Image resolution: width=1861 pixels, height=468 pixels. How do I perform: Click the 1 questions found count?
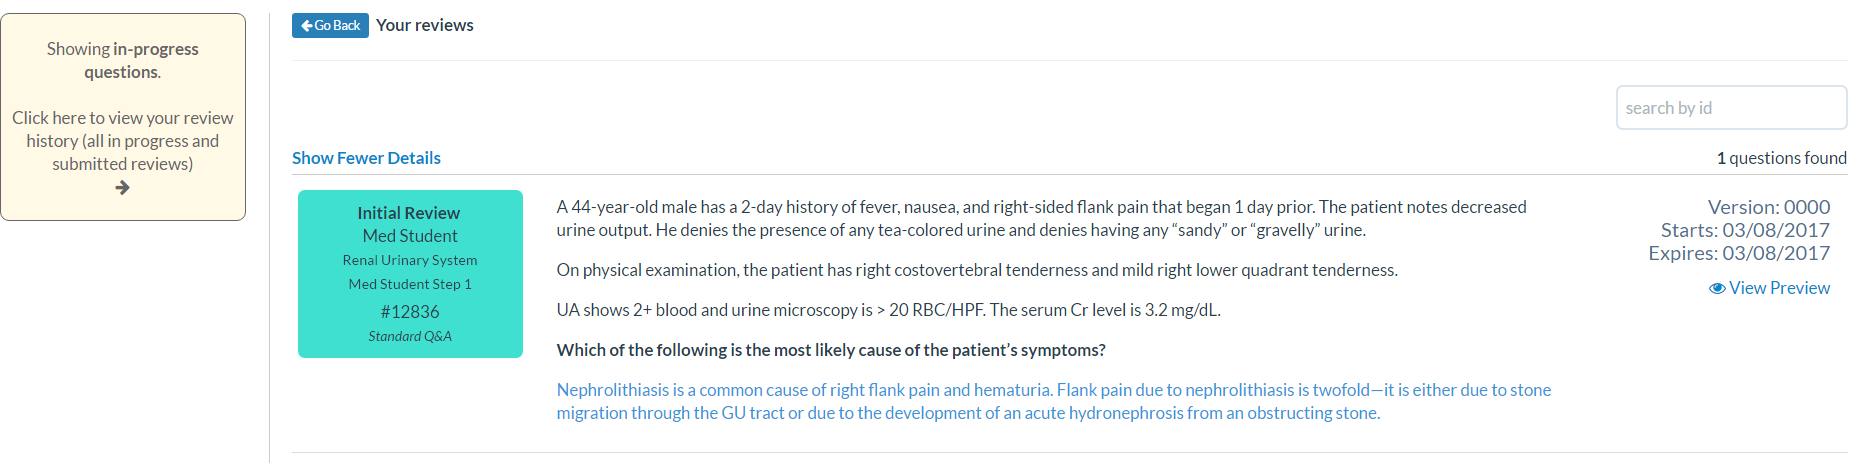coord(1782,158)
